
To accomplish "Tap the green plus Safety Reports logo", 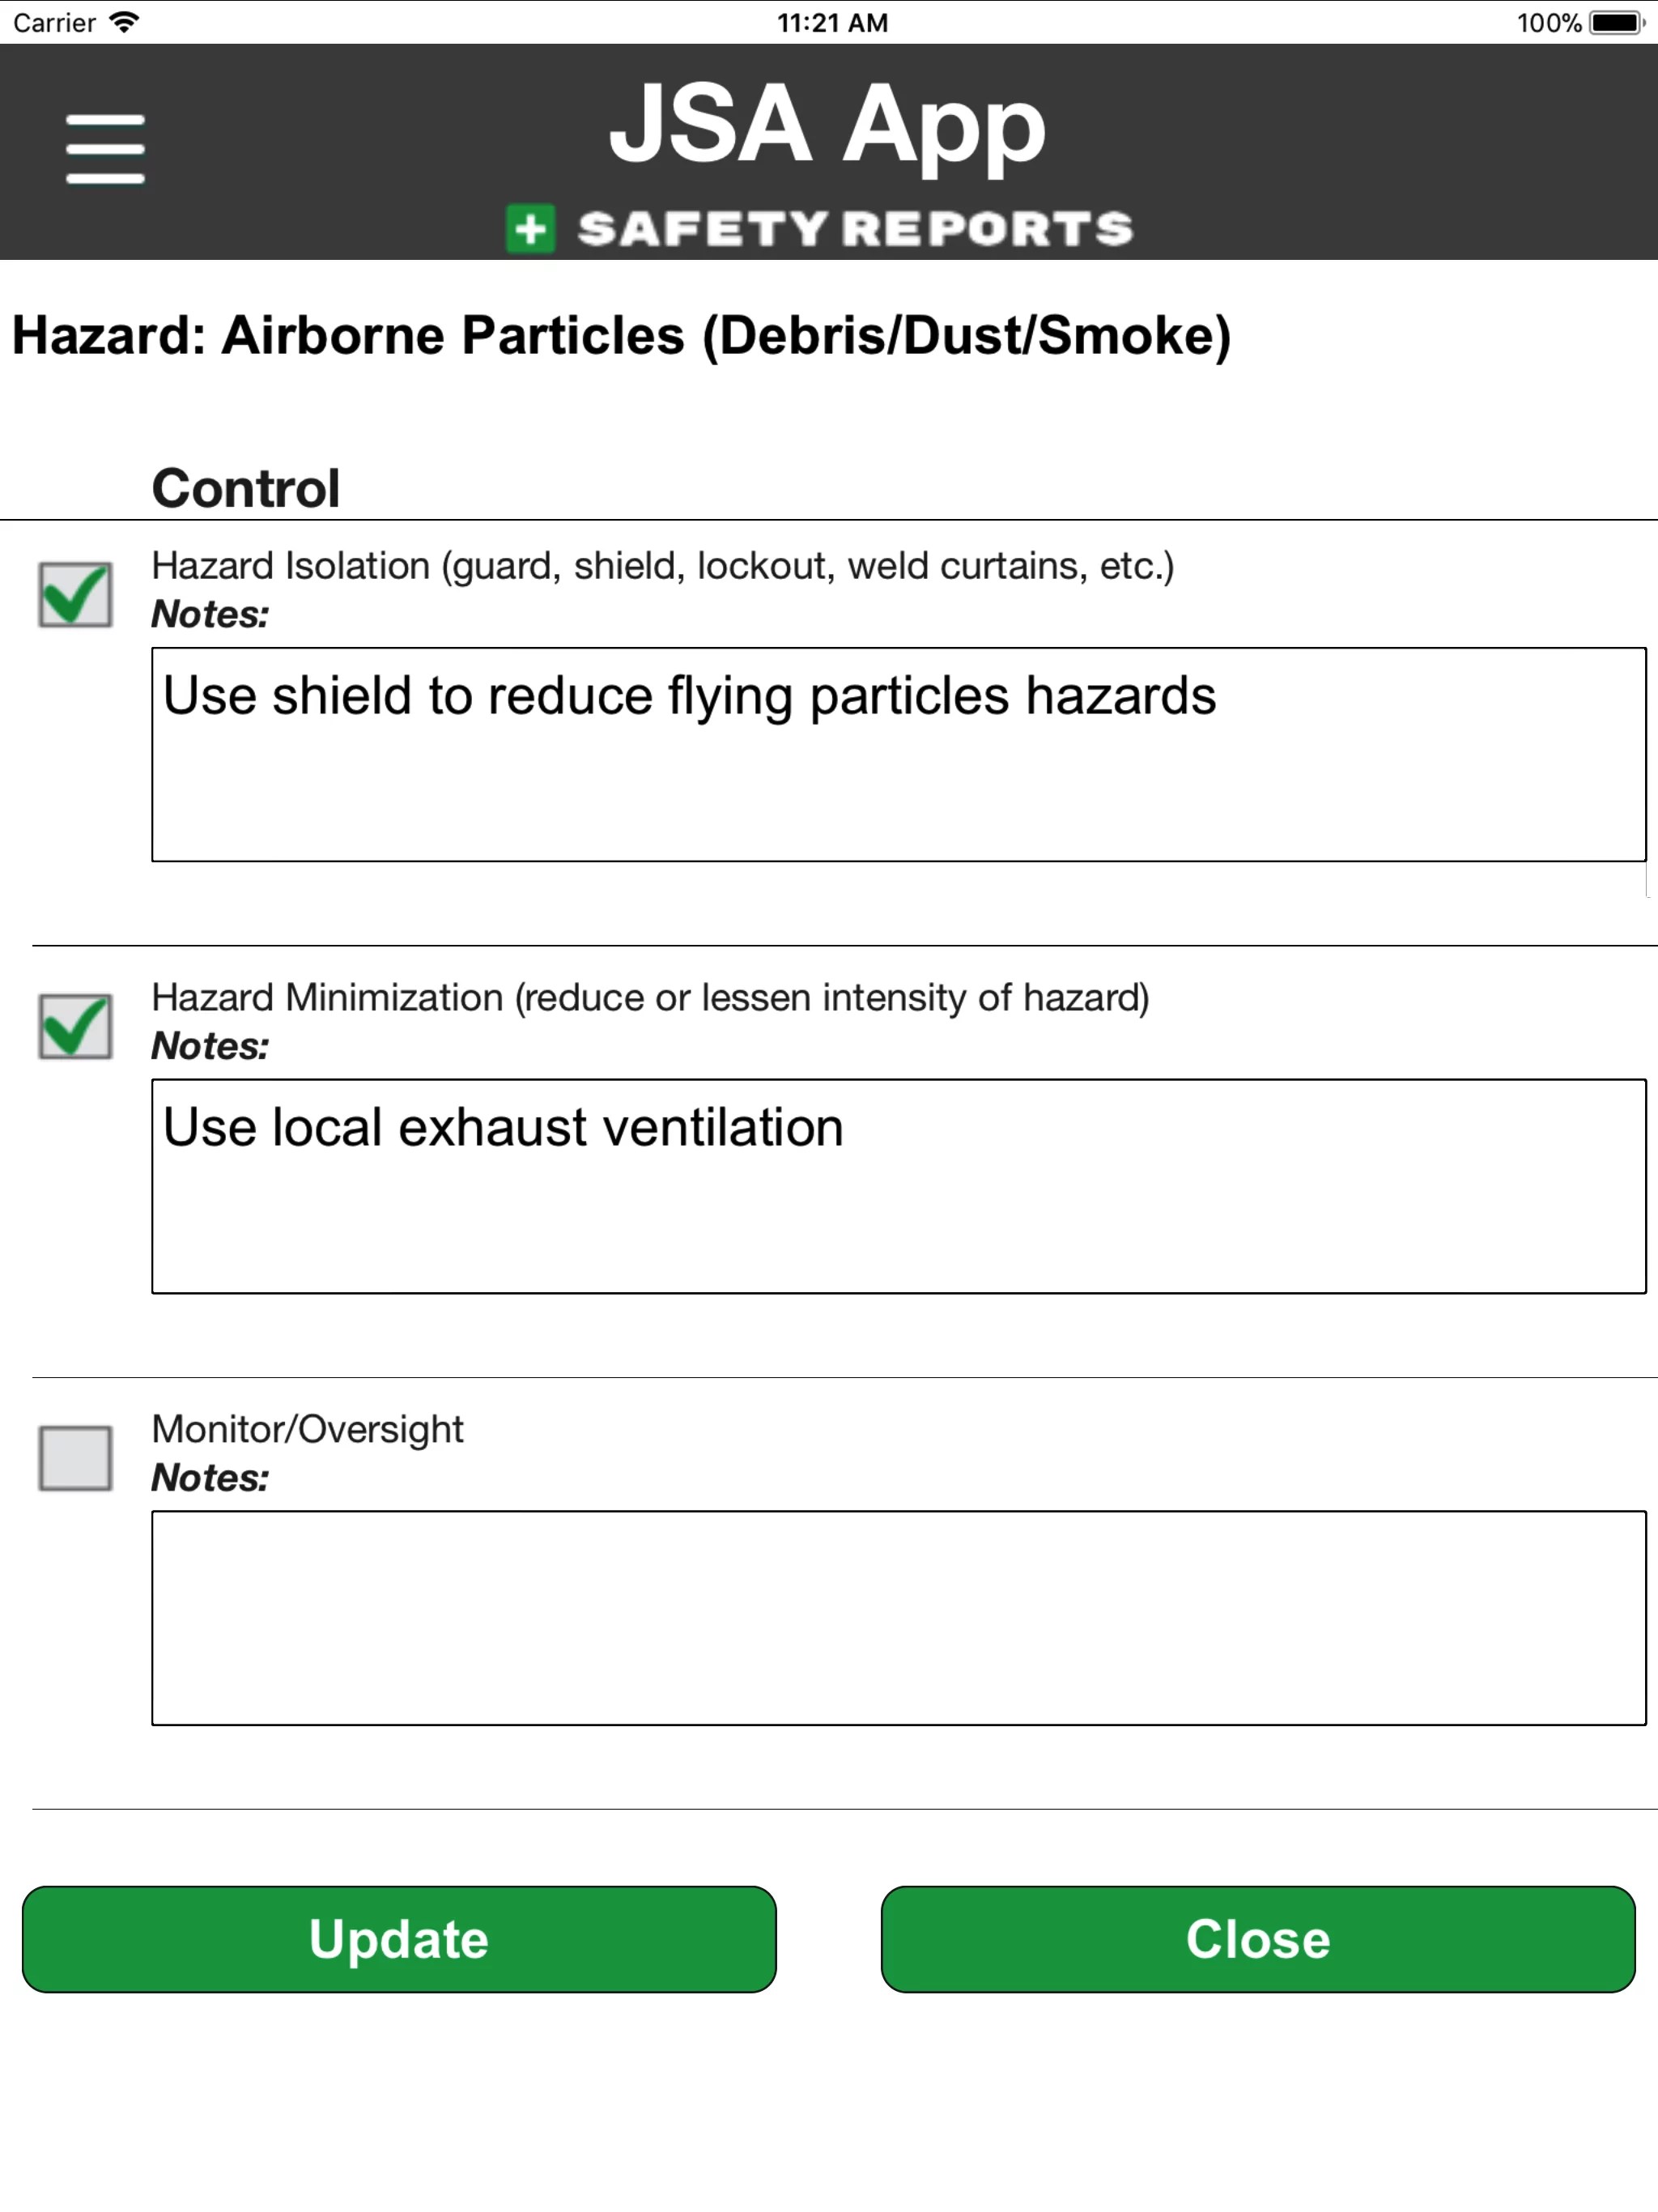I will 530,229.
